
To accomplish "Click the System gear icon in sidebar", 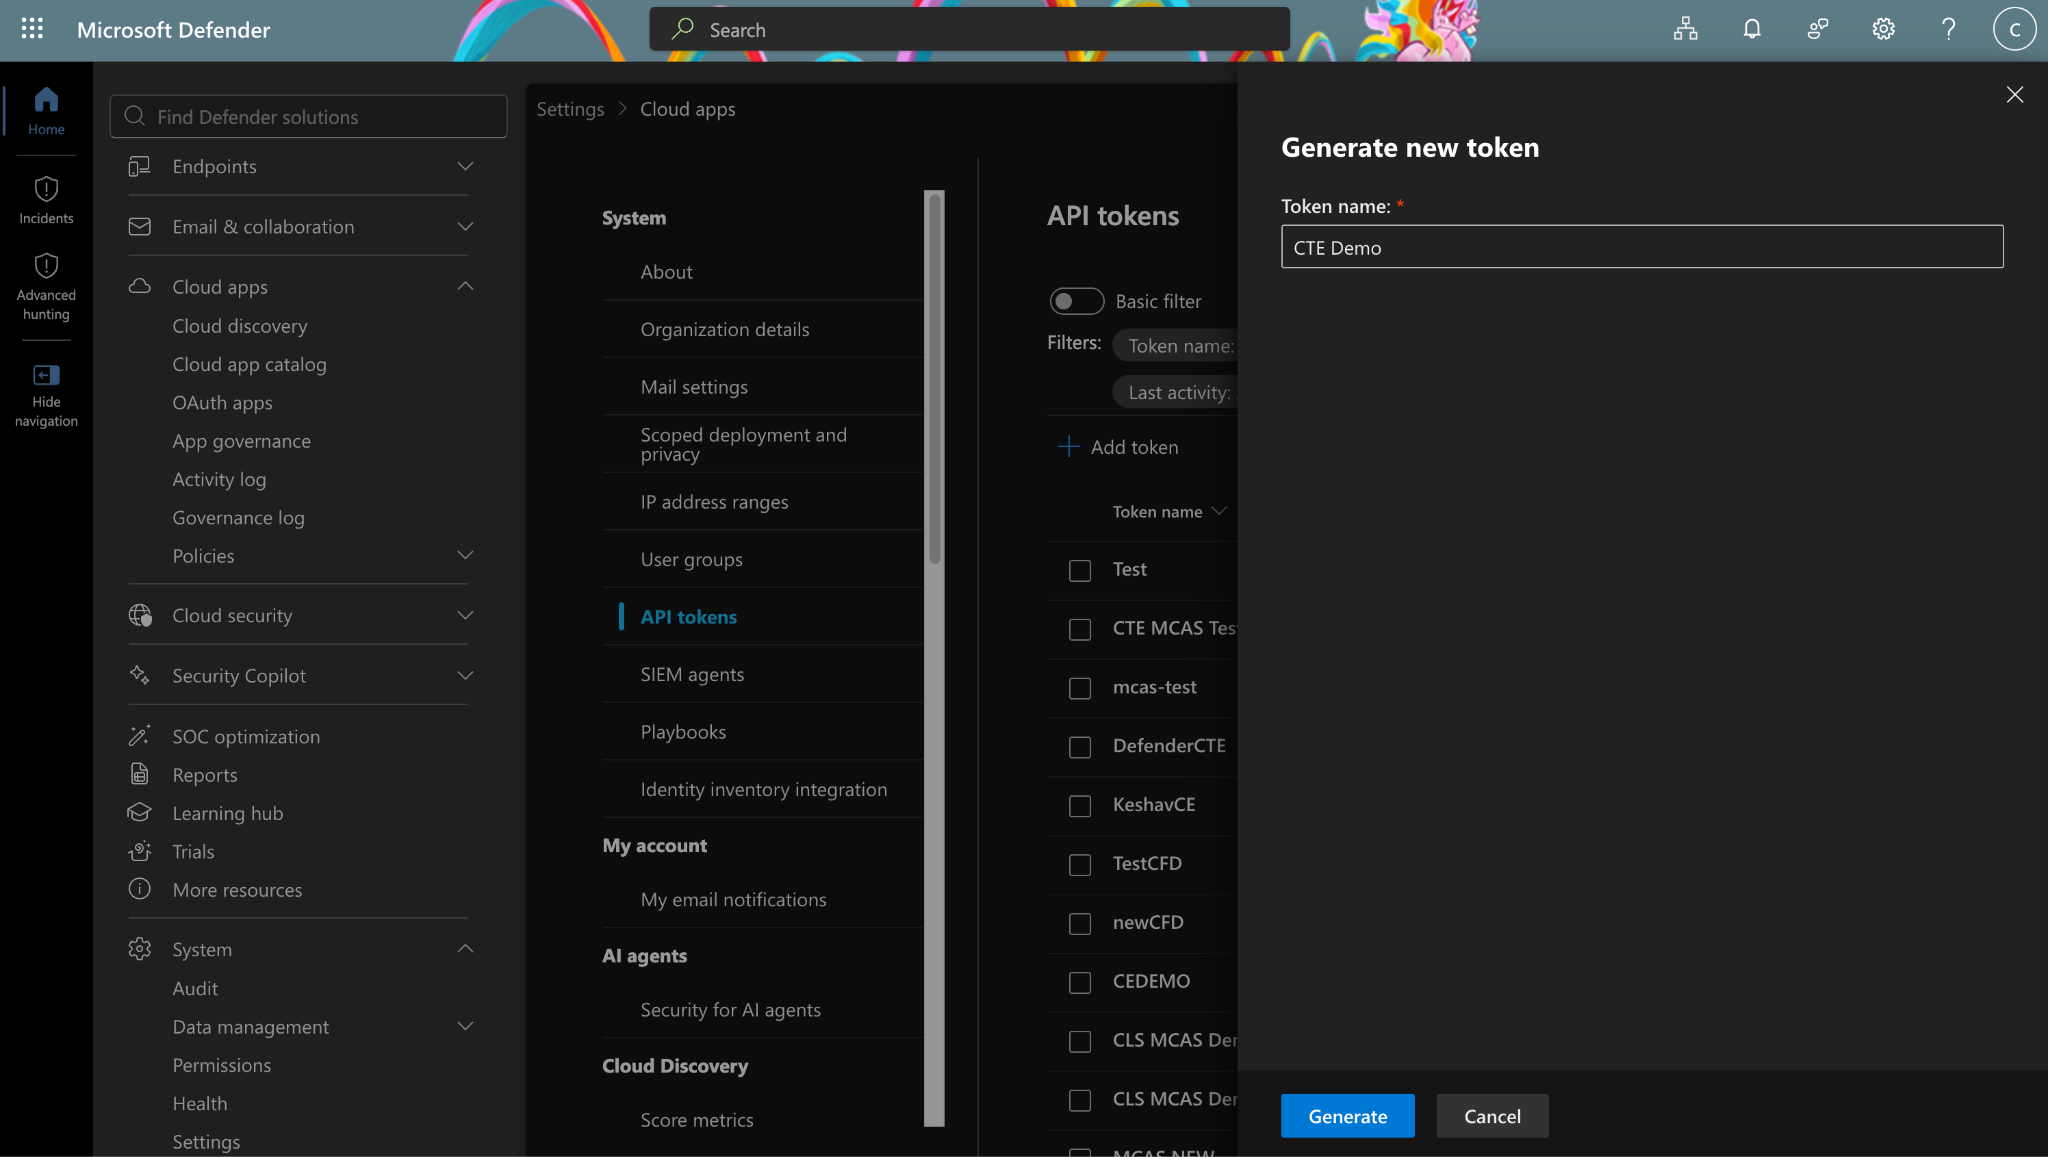I will (140, 949).
